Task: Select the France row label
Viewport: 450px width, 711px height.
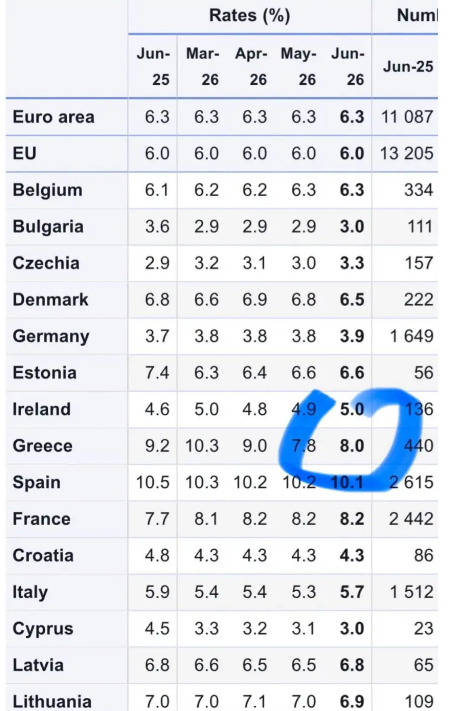Action: (x=42, y=519)
